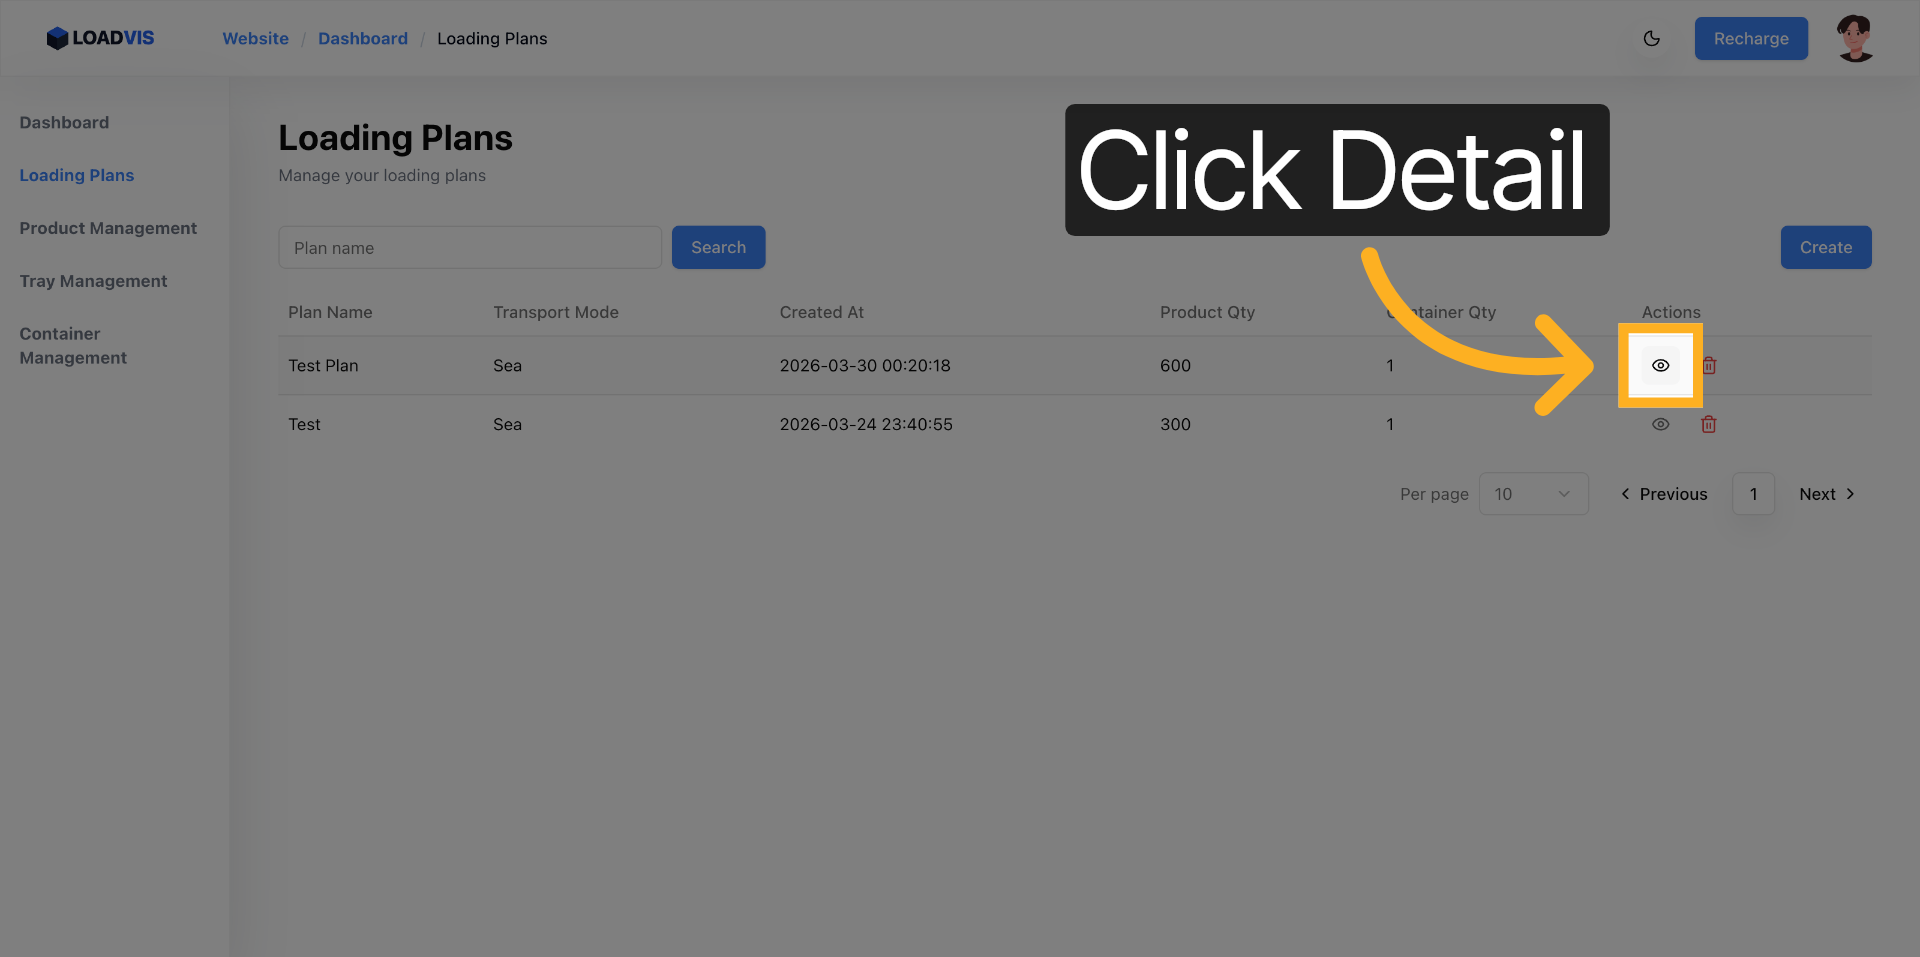Open Container Management section
1920x957 pixels.
tap(73, 346)
